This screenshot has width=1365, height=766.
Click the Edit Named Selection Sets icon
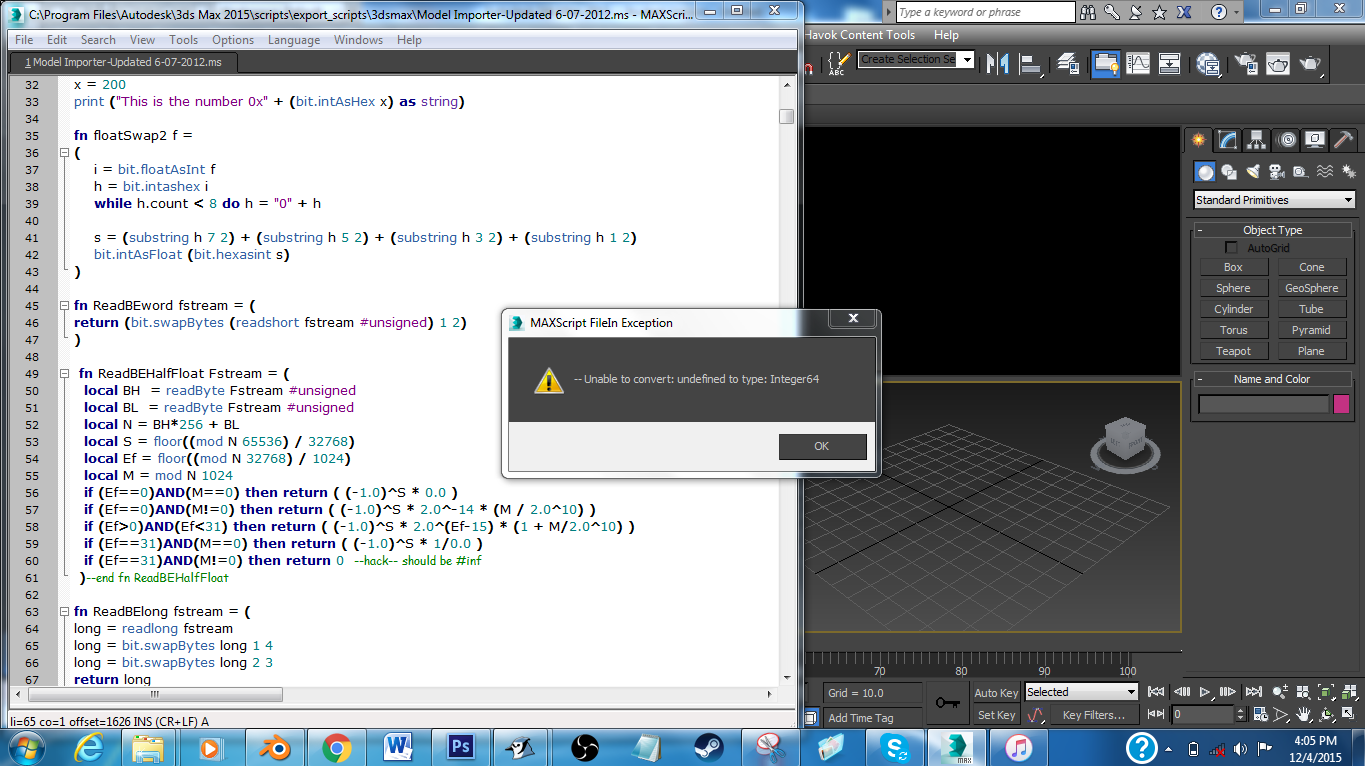pyautogui.click(x=837, y=64)
